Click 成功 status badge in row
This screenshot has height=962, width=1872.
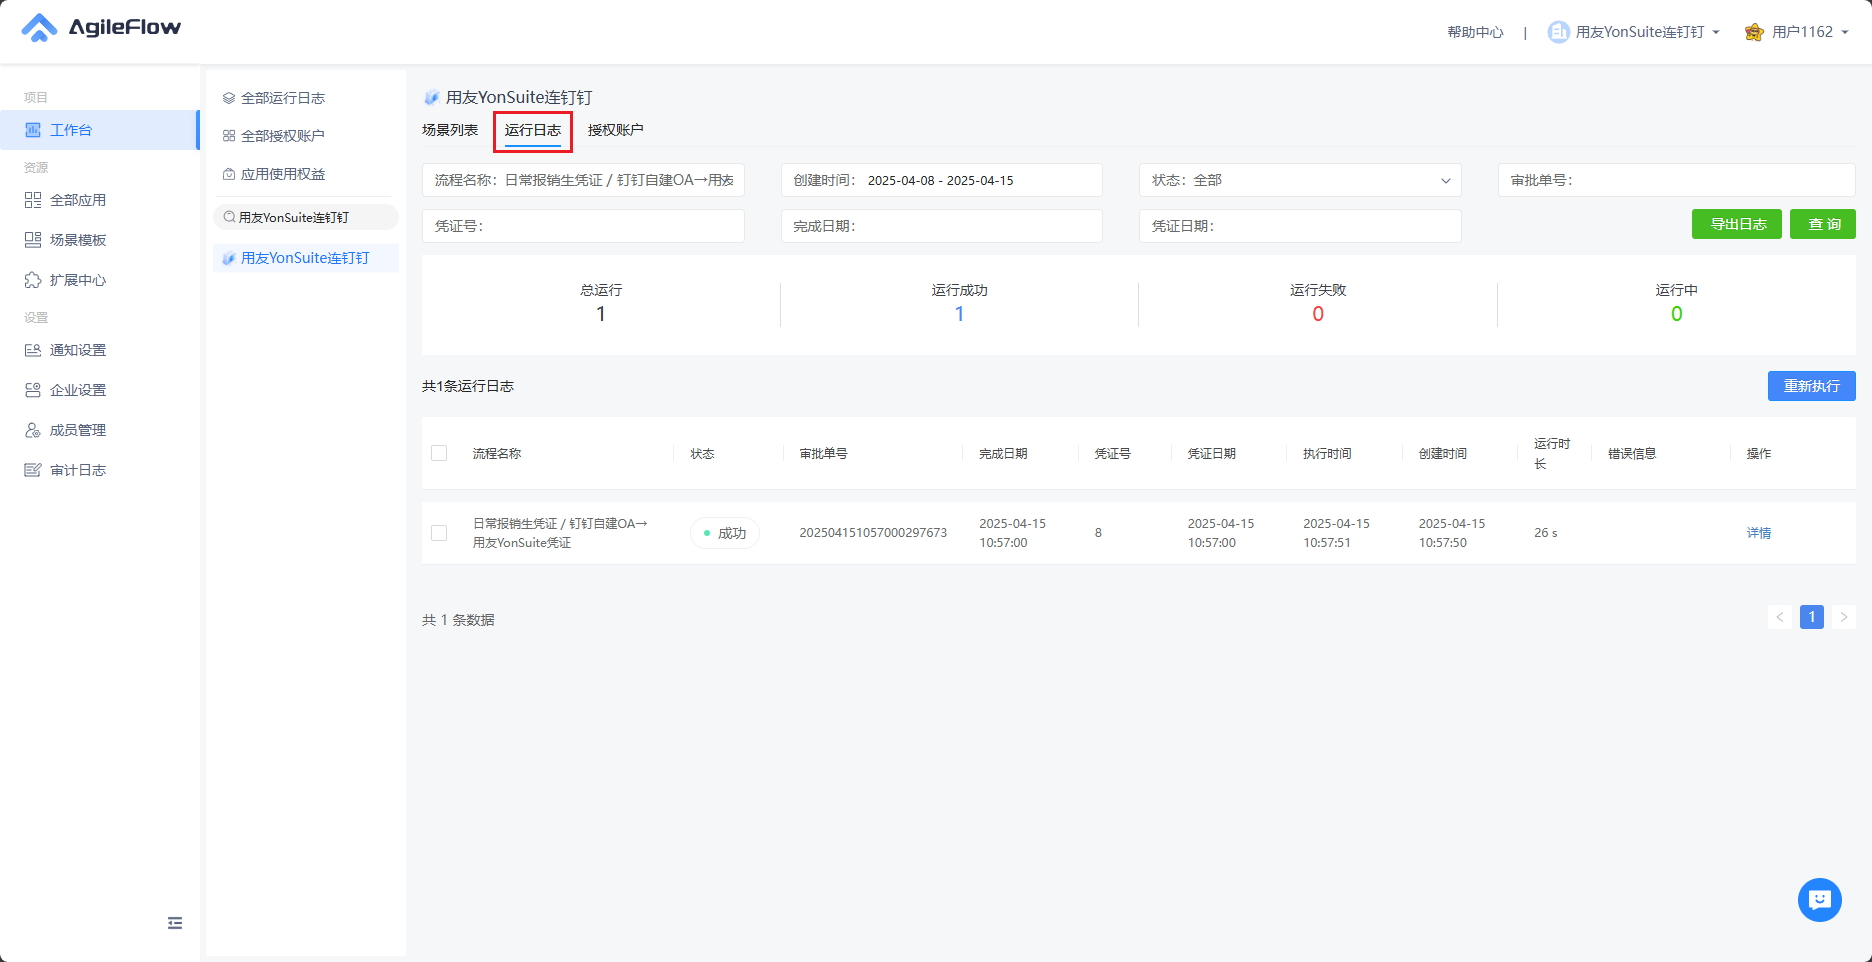point(725,533)
